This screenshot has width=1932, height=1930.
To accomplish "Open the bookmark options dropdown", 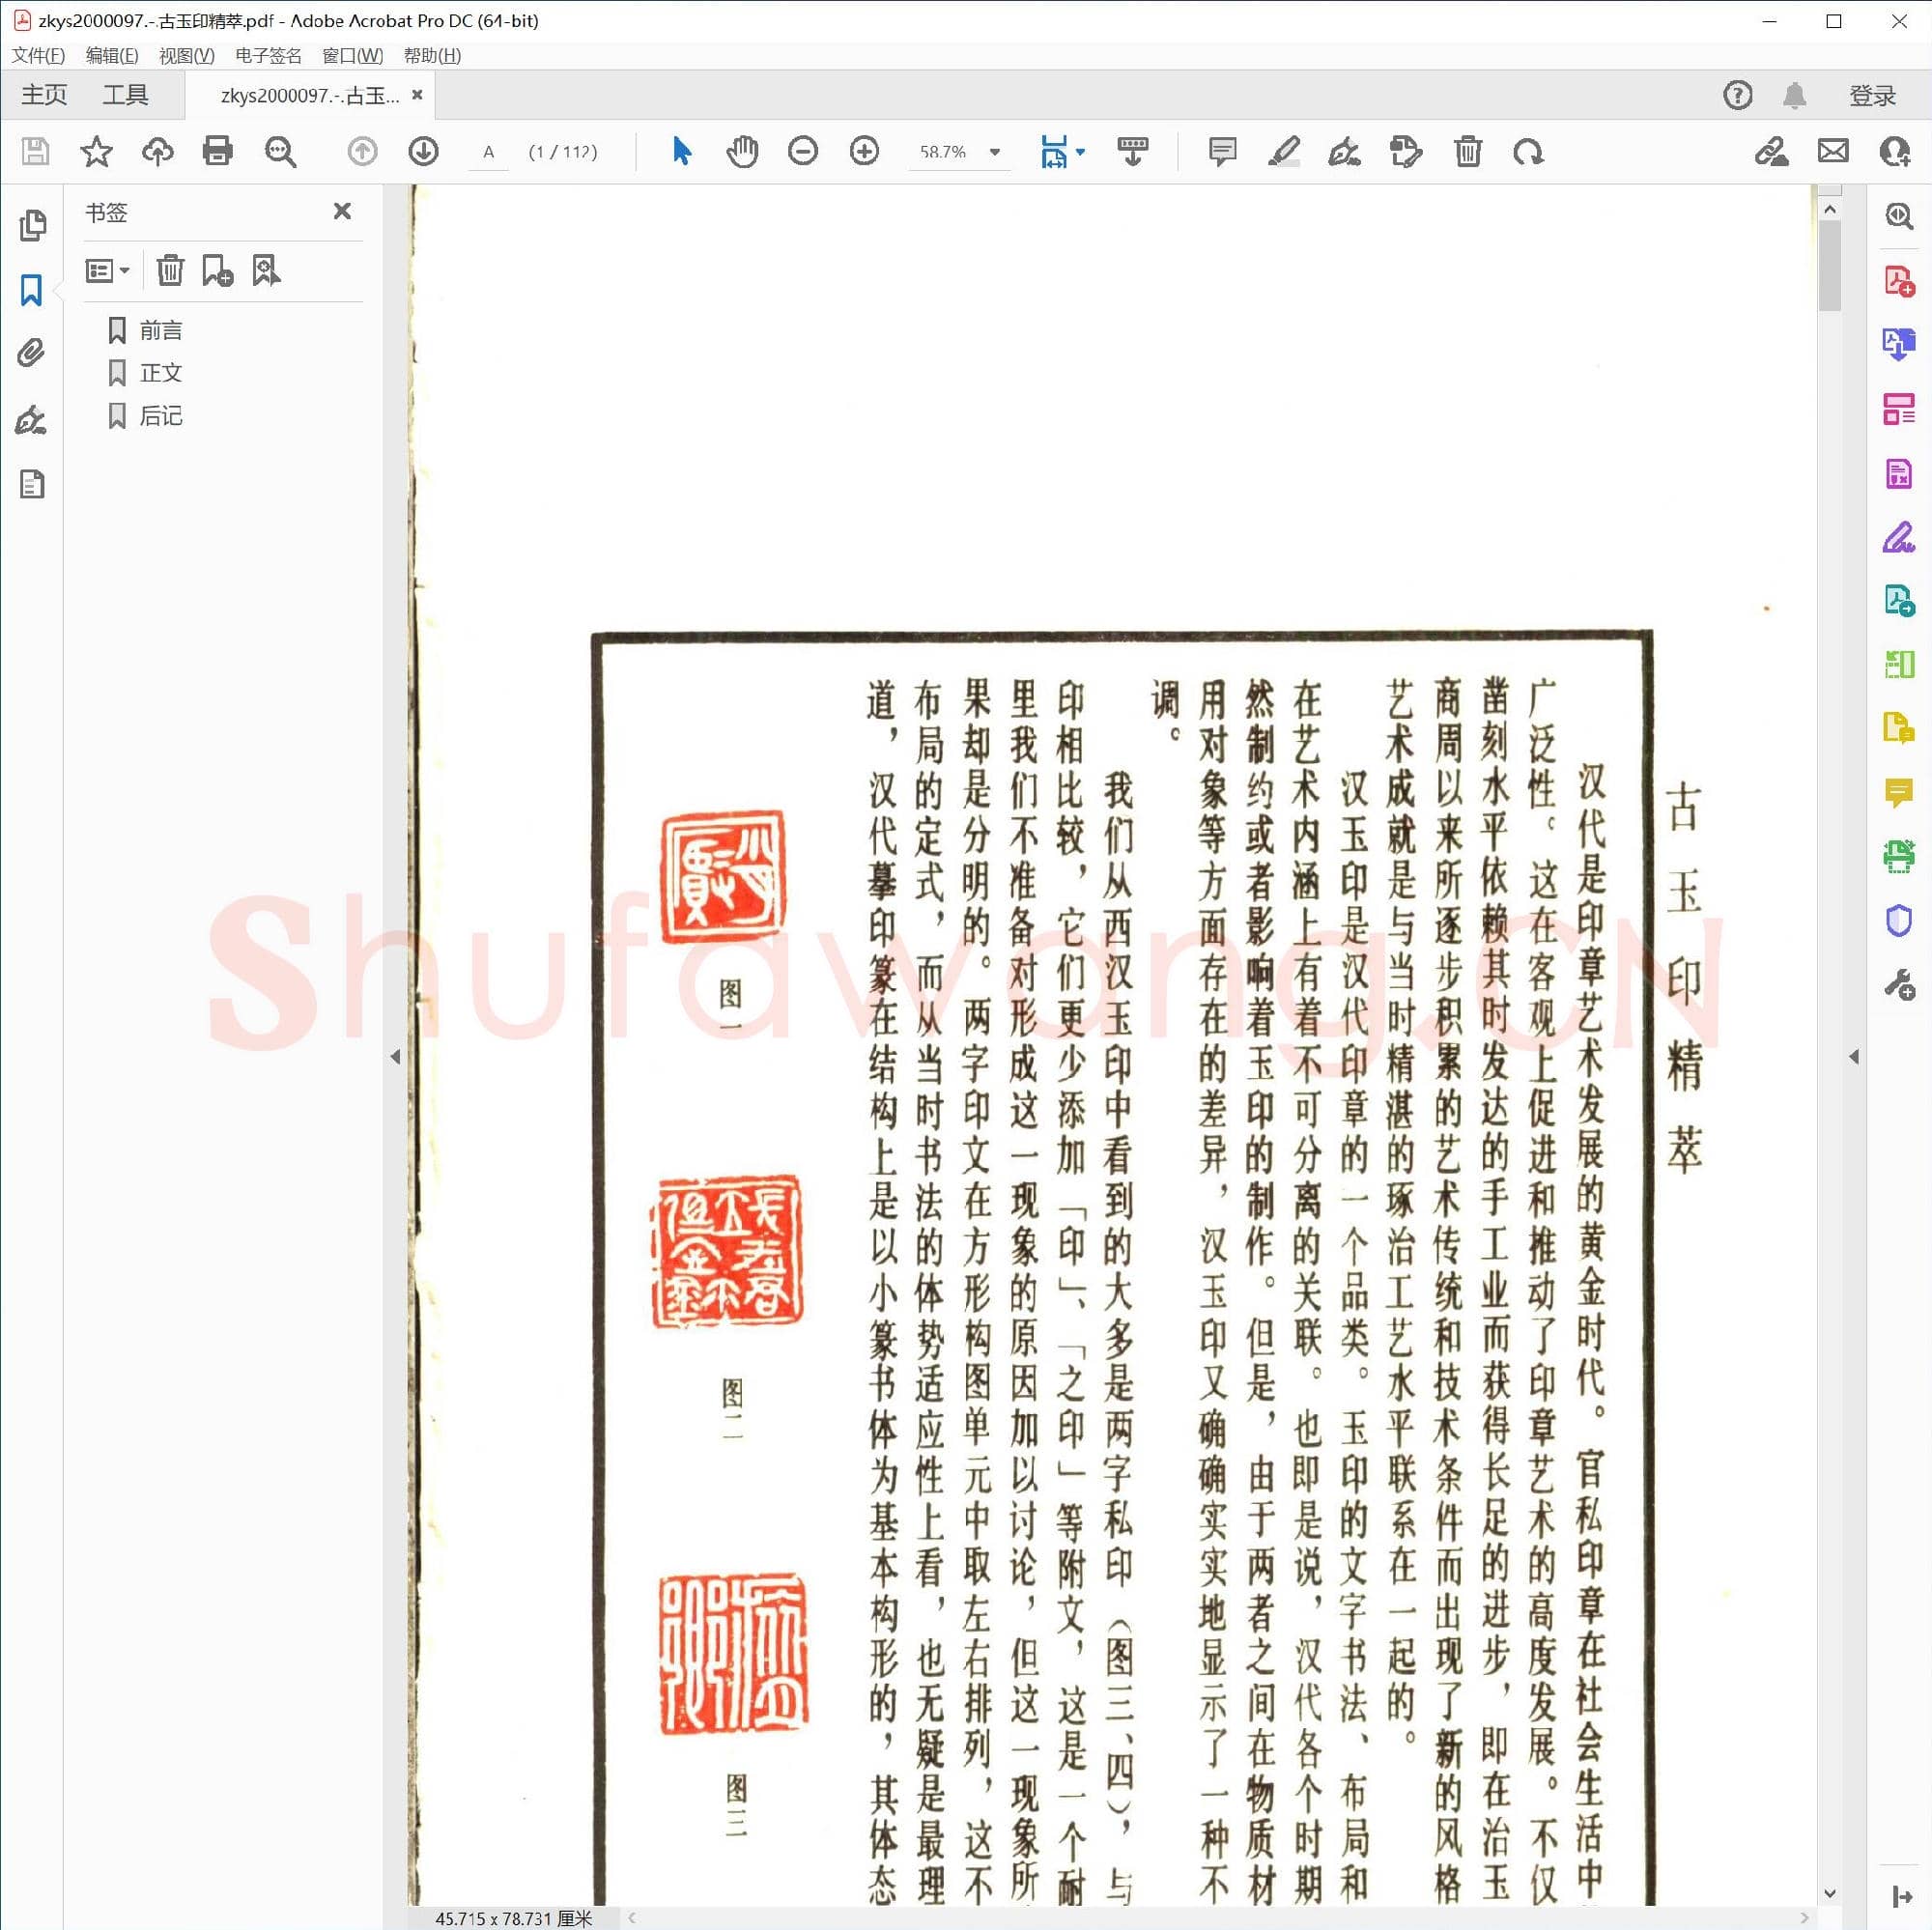I will 107,270.
